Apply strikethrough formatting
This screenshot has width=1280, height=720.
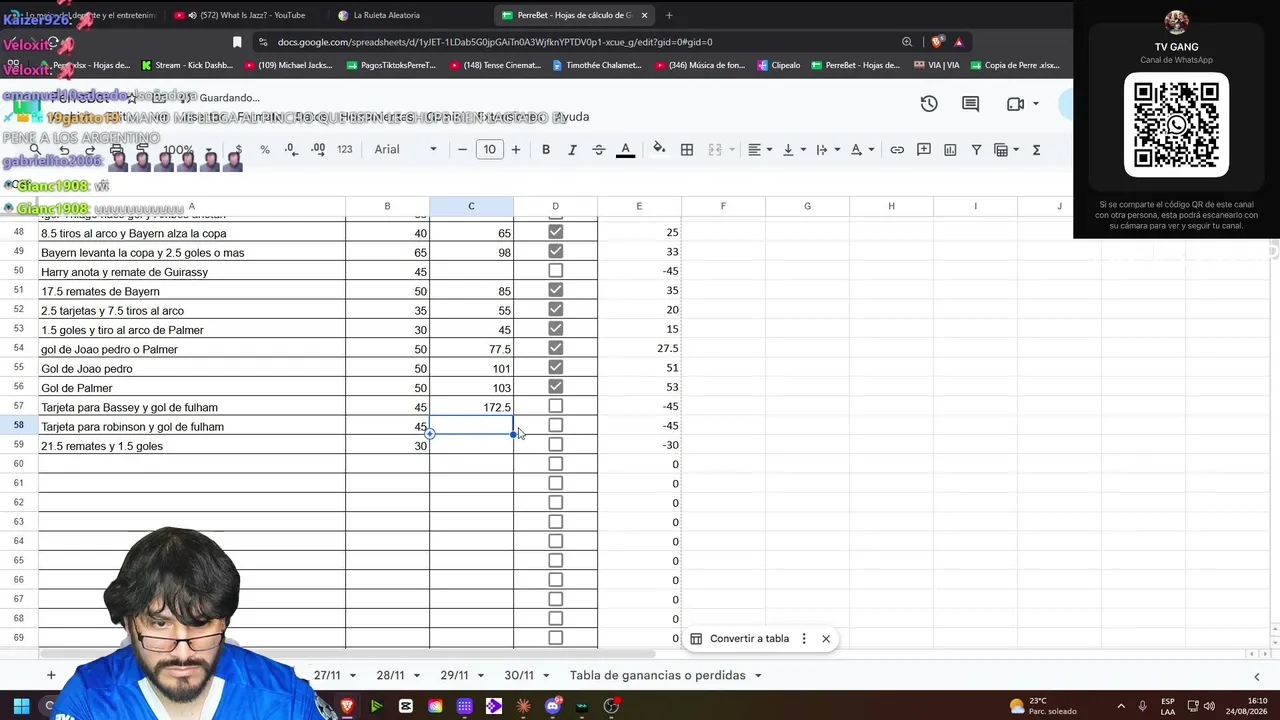pyautogui.click(x=599, y=150)
